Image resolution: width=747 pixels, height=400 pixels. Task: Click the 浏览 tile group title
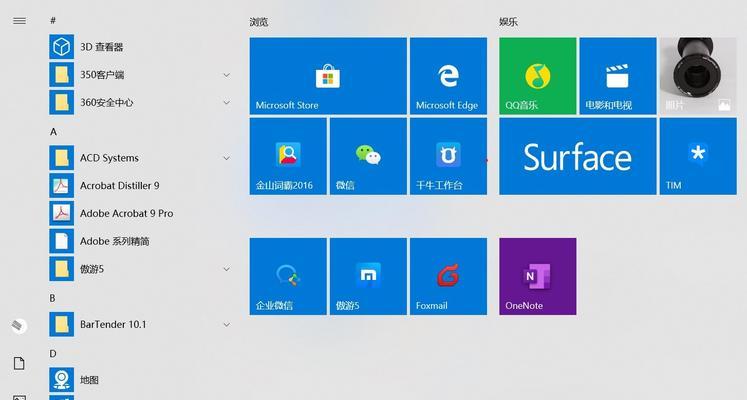tap(259, 22)
